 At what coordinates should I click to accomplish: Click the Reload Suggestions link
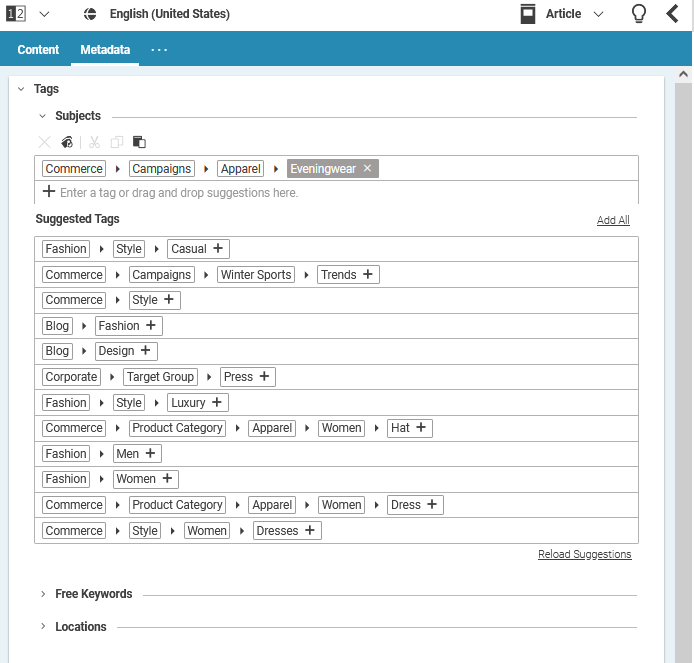pos(585,554)
